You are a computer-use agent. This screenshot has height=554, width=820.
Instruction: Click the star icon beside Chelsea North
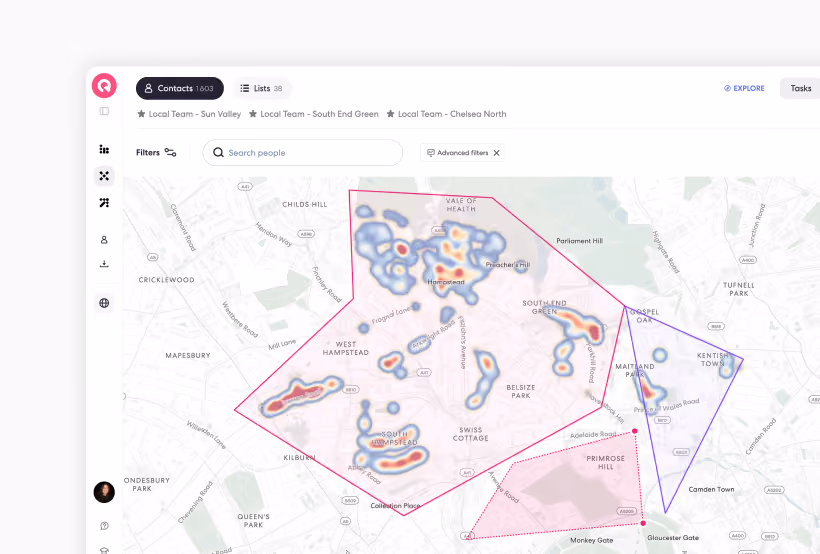(x=390, y=114)
